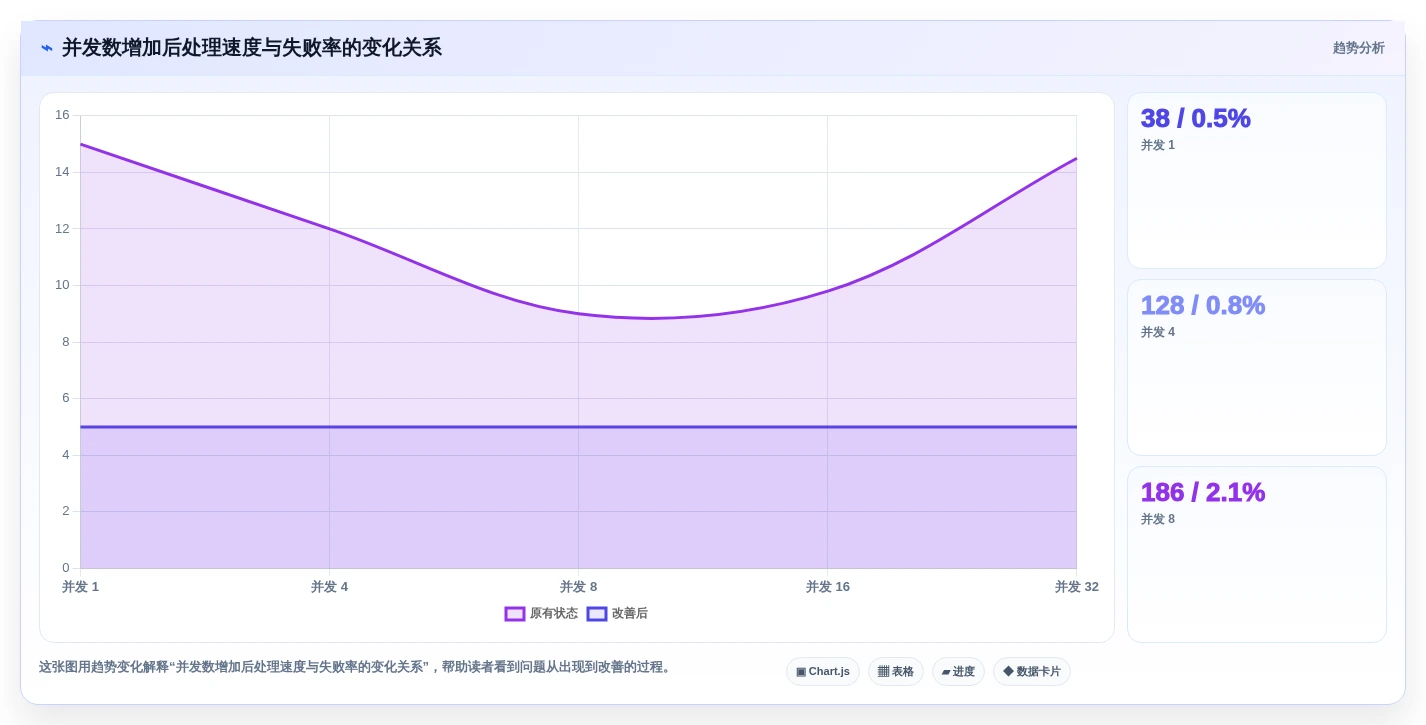Open the 128 / 0.8% data card
The height and width of the screenshot is (725, 1426).
1257,368
